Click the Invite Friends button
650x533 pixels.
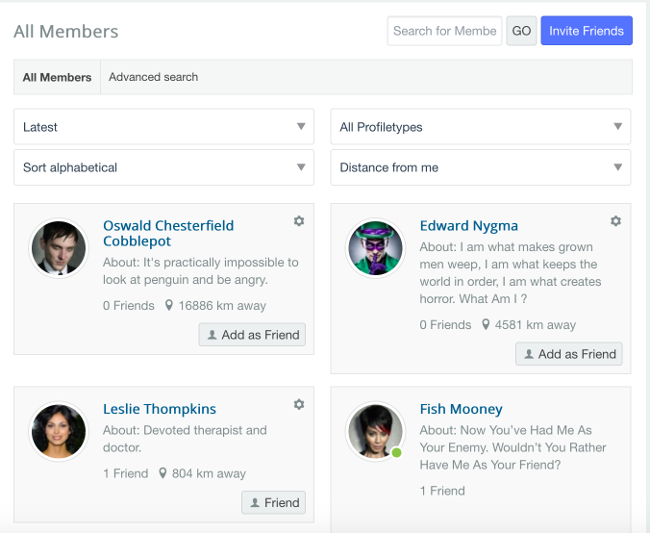coord(587,31)
